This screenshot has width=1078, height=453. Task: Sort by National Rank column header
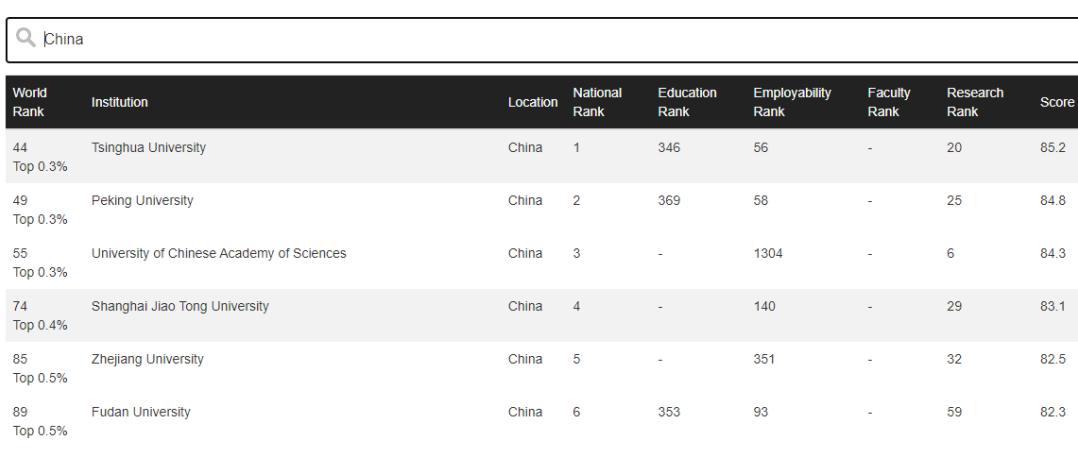(x=597, y=102)
